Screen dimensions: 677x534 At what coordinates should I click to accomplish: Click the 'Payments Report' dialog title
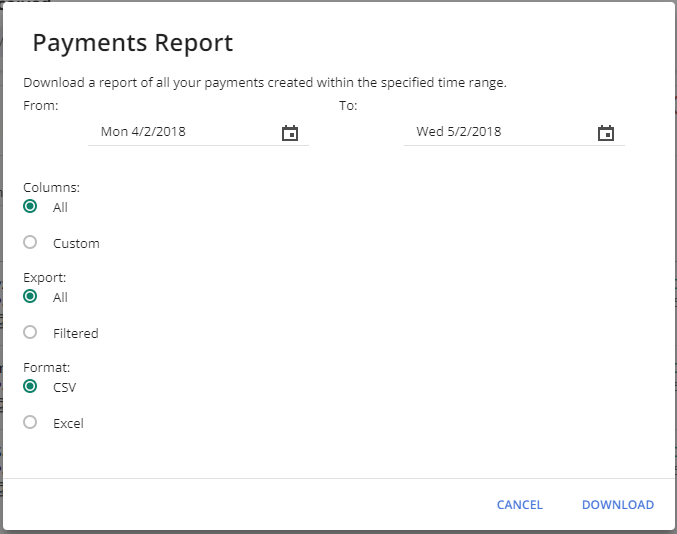tap(132, 43)
